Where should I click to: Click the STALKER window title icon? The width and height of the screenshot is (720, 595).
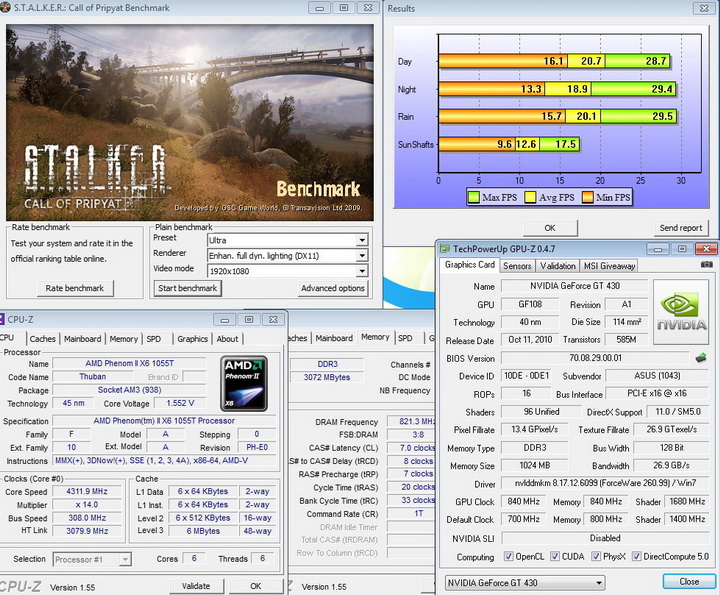(5, 8)
